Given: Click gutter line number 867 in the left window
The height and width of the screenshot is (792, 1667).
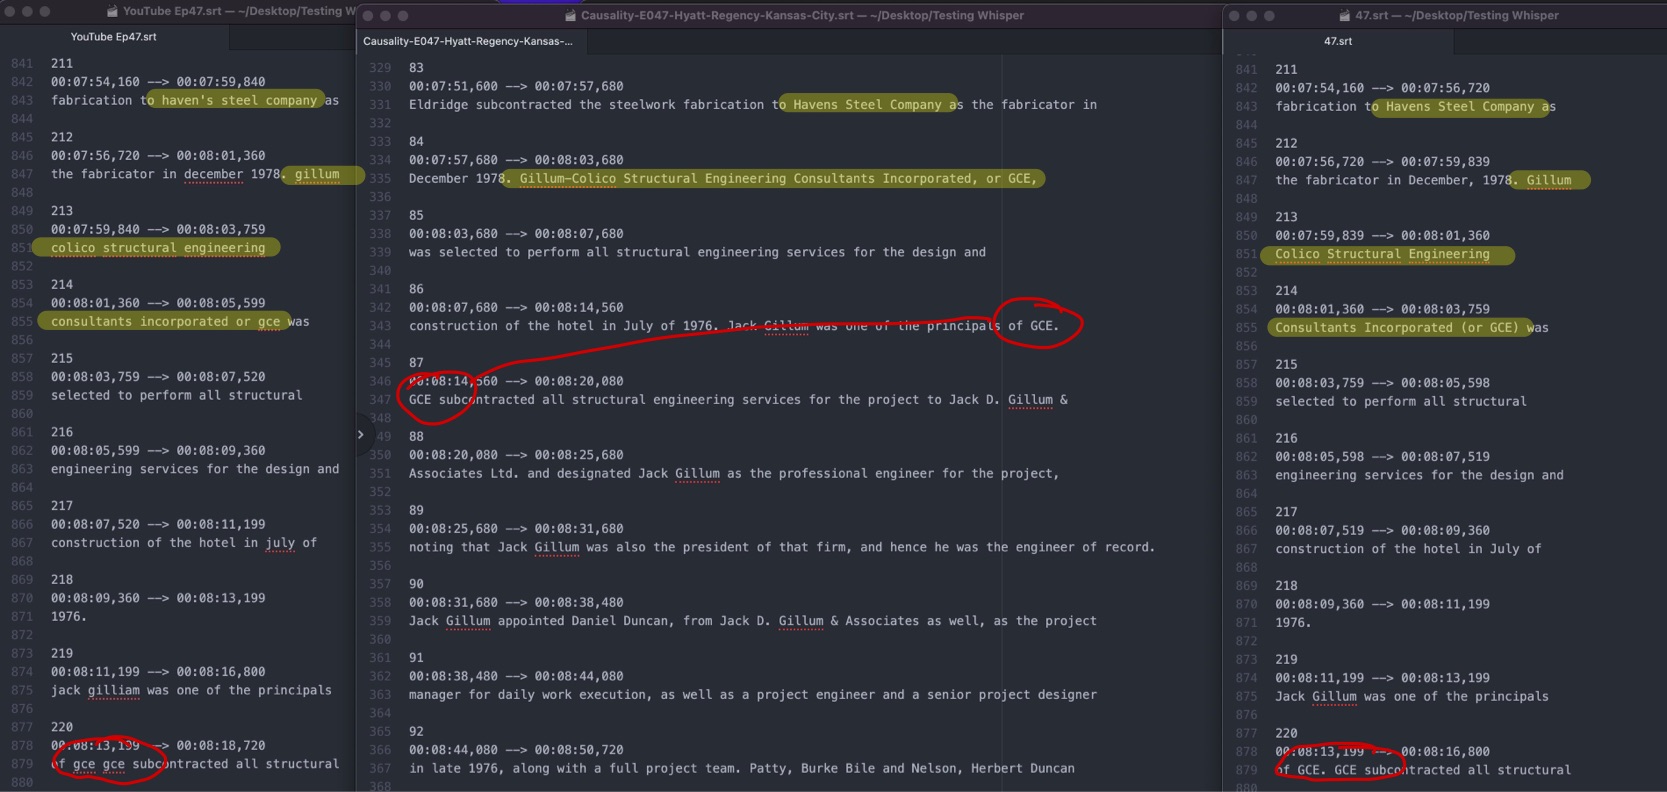Looking at the screenshot, I should (x=22, y=543).
